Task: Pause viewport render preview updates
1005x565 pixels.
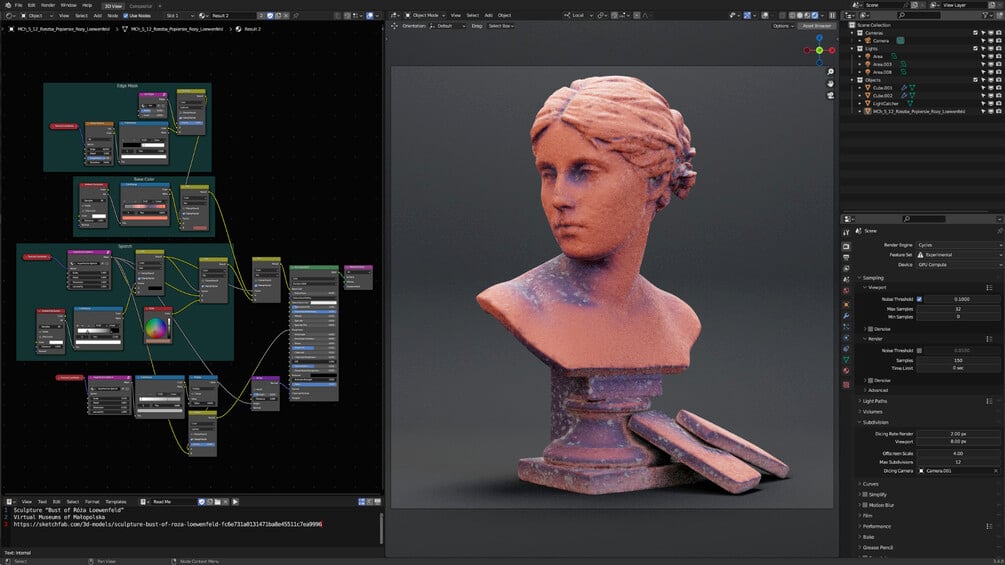Action: (833, 15)
